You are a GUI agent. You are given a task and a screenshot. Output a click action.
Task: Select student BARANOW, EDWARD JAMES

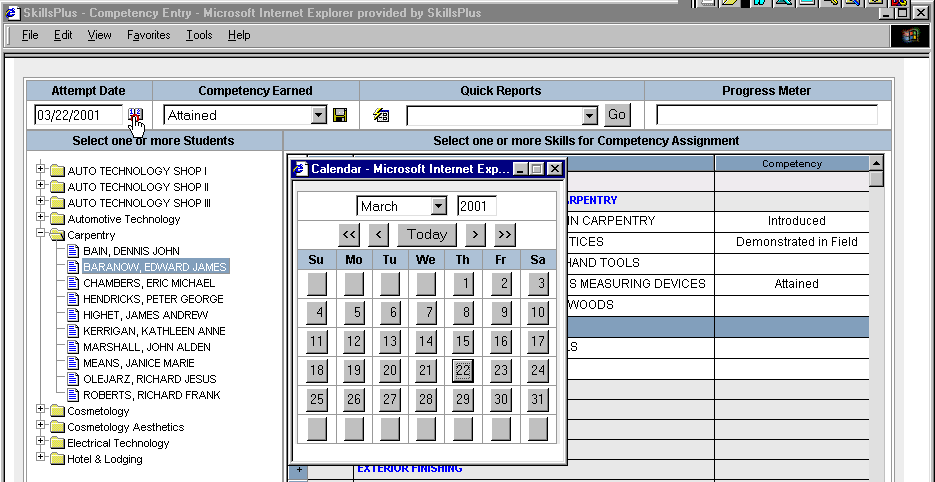pyautogui.click(x=154, y=267)
